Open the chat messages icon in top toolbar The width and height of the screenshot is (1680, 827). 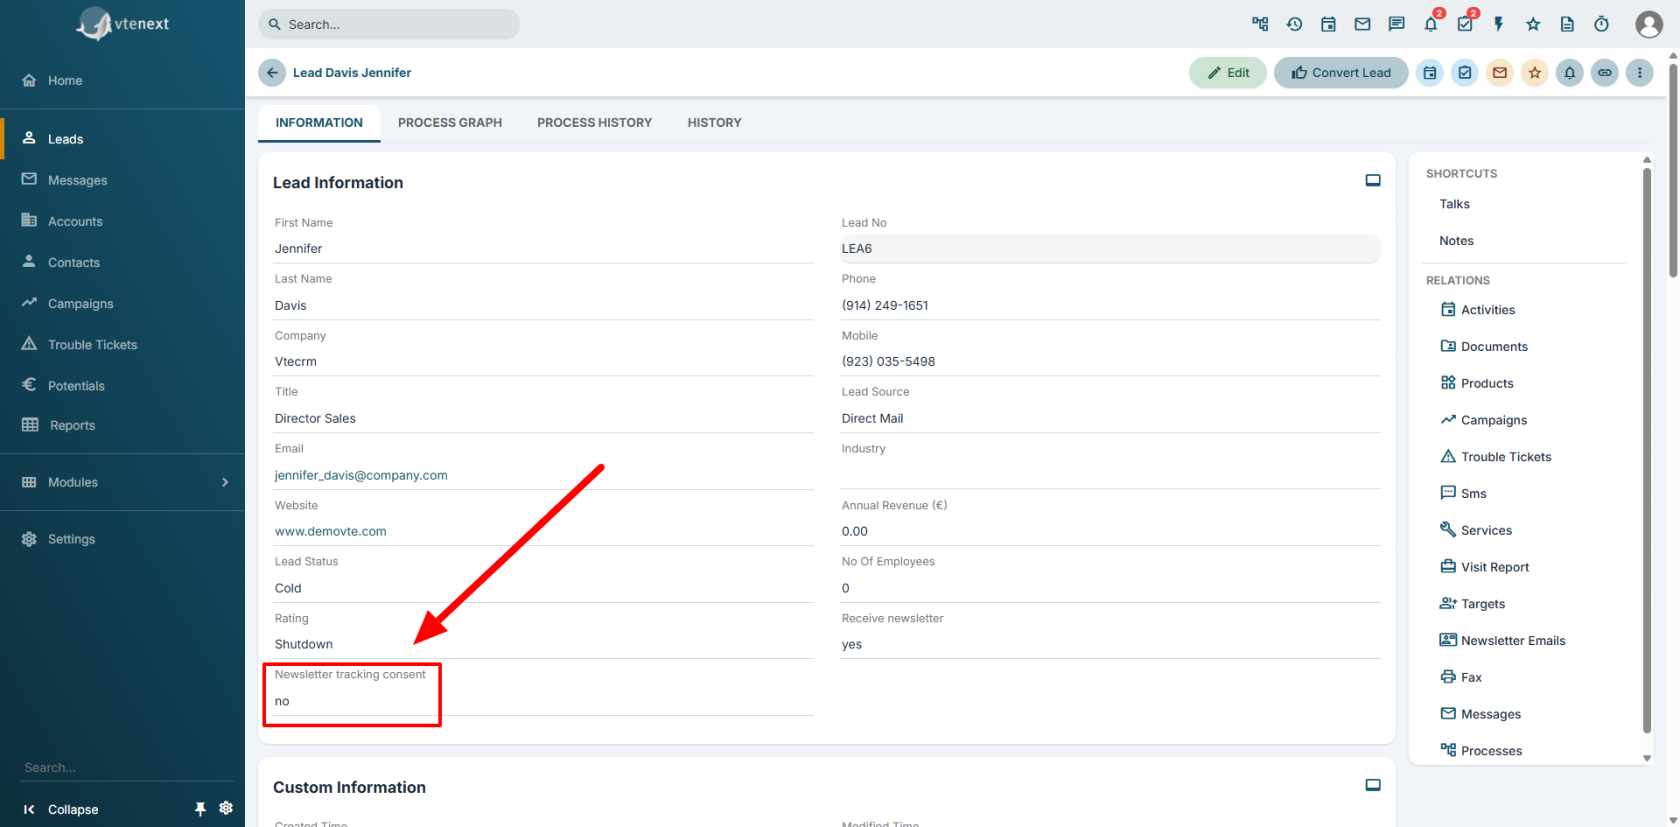tap(1396, 24)
